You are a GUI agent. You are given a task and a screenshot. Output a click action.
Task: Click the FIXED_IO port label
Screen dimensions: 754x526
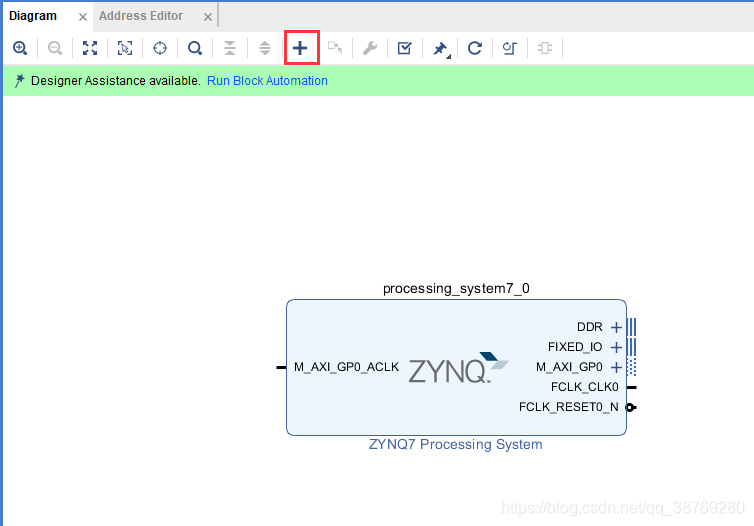[x=575, y=347]
